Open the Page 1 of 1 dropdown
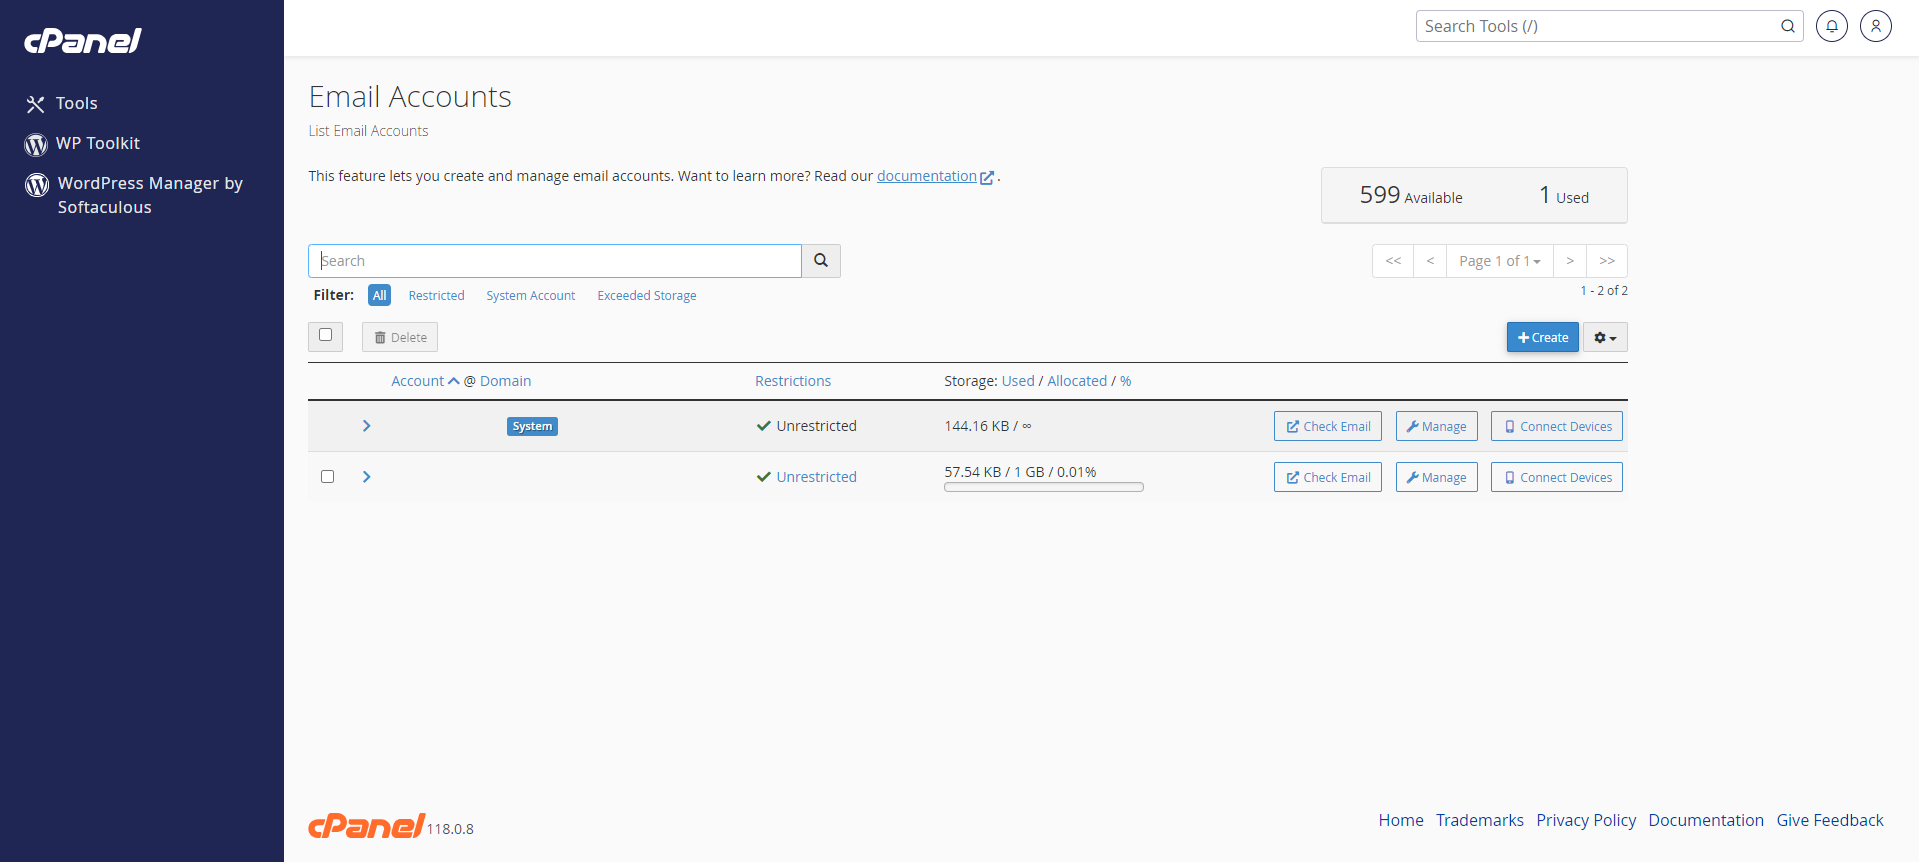Image resolution: width=1919 pixels, height=862 pixels. pyautogui.click(x=1500, y=261)
